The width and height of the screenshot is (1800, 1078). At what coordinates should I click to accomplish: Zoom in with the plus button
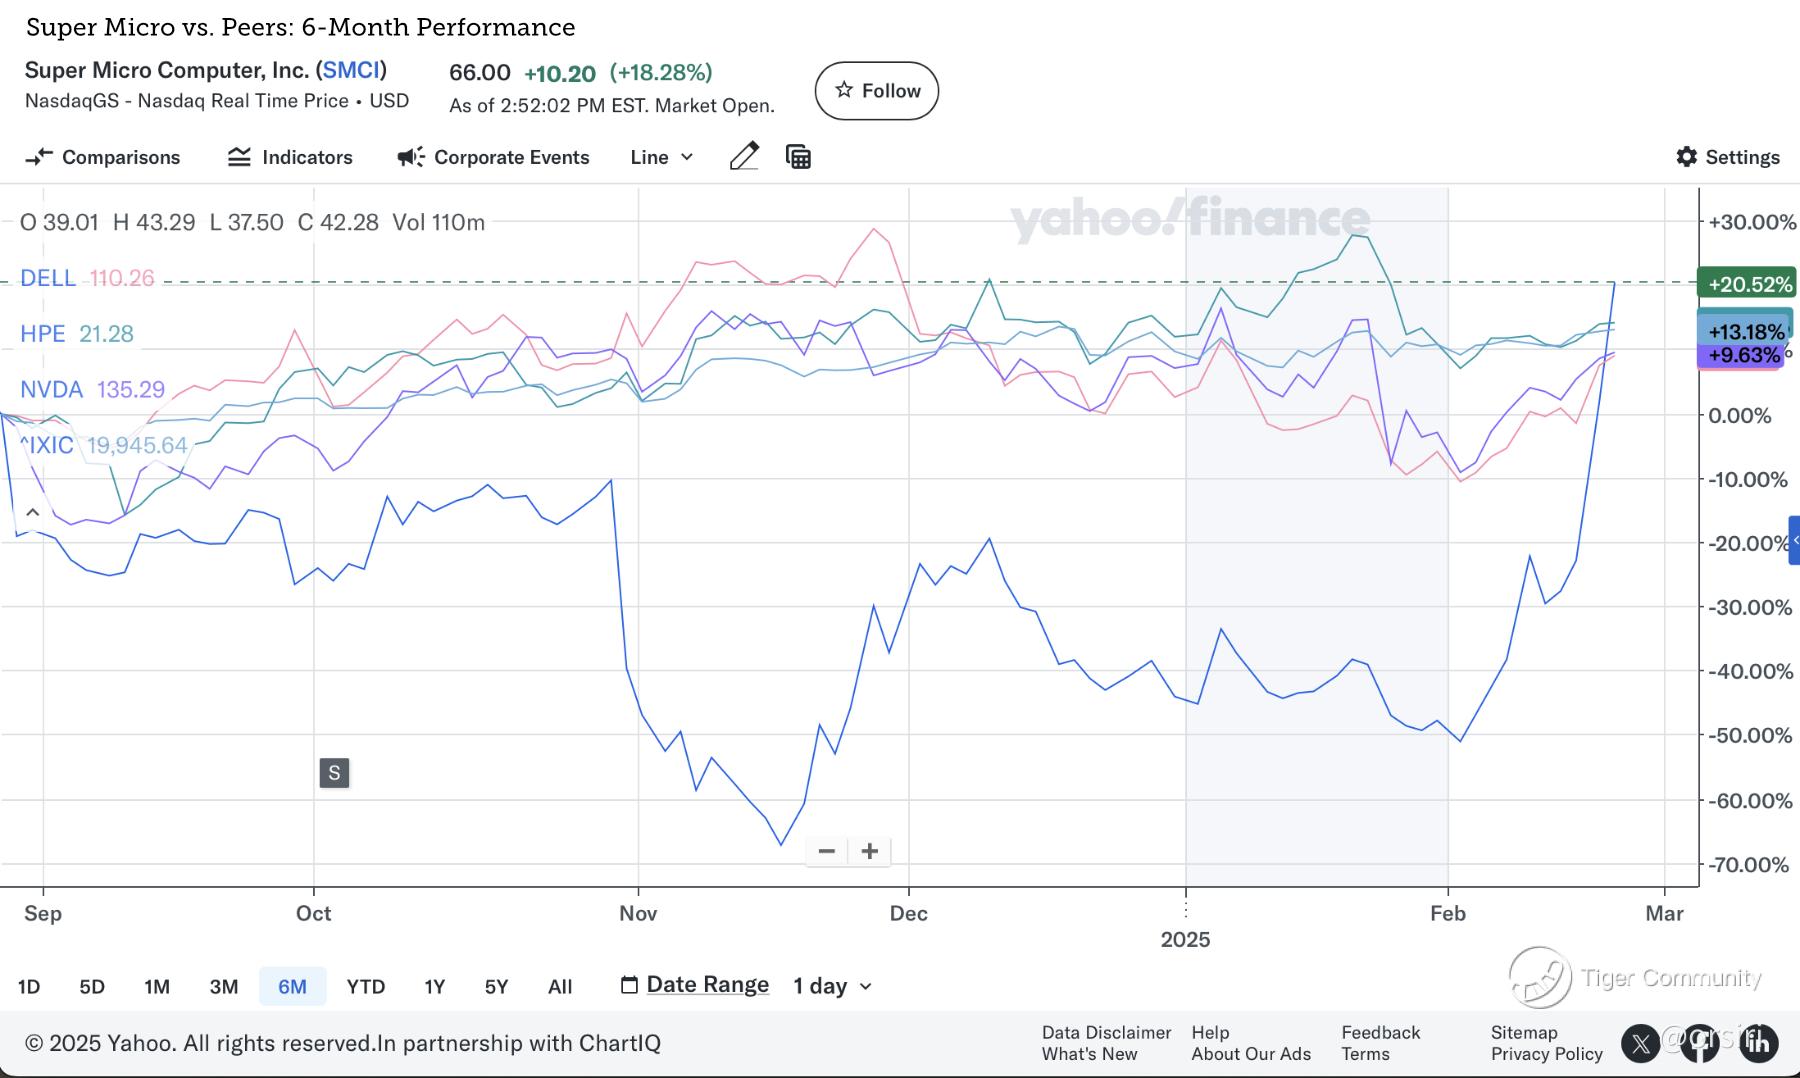870,852
